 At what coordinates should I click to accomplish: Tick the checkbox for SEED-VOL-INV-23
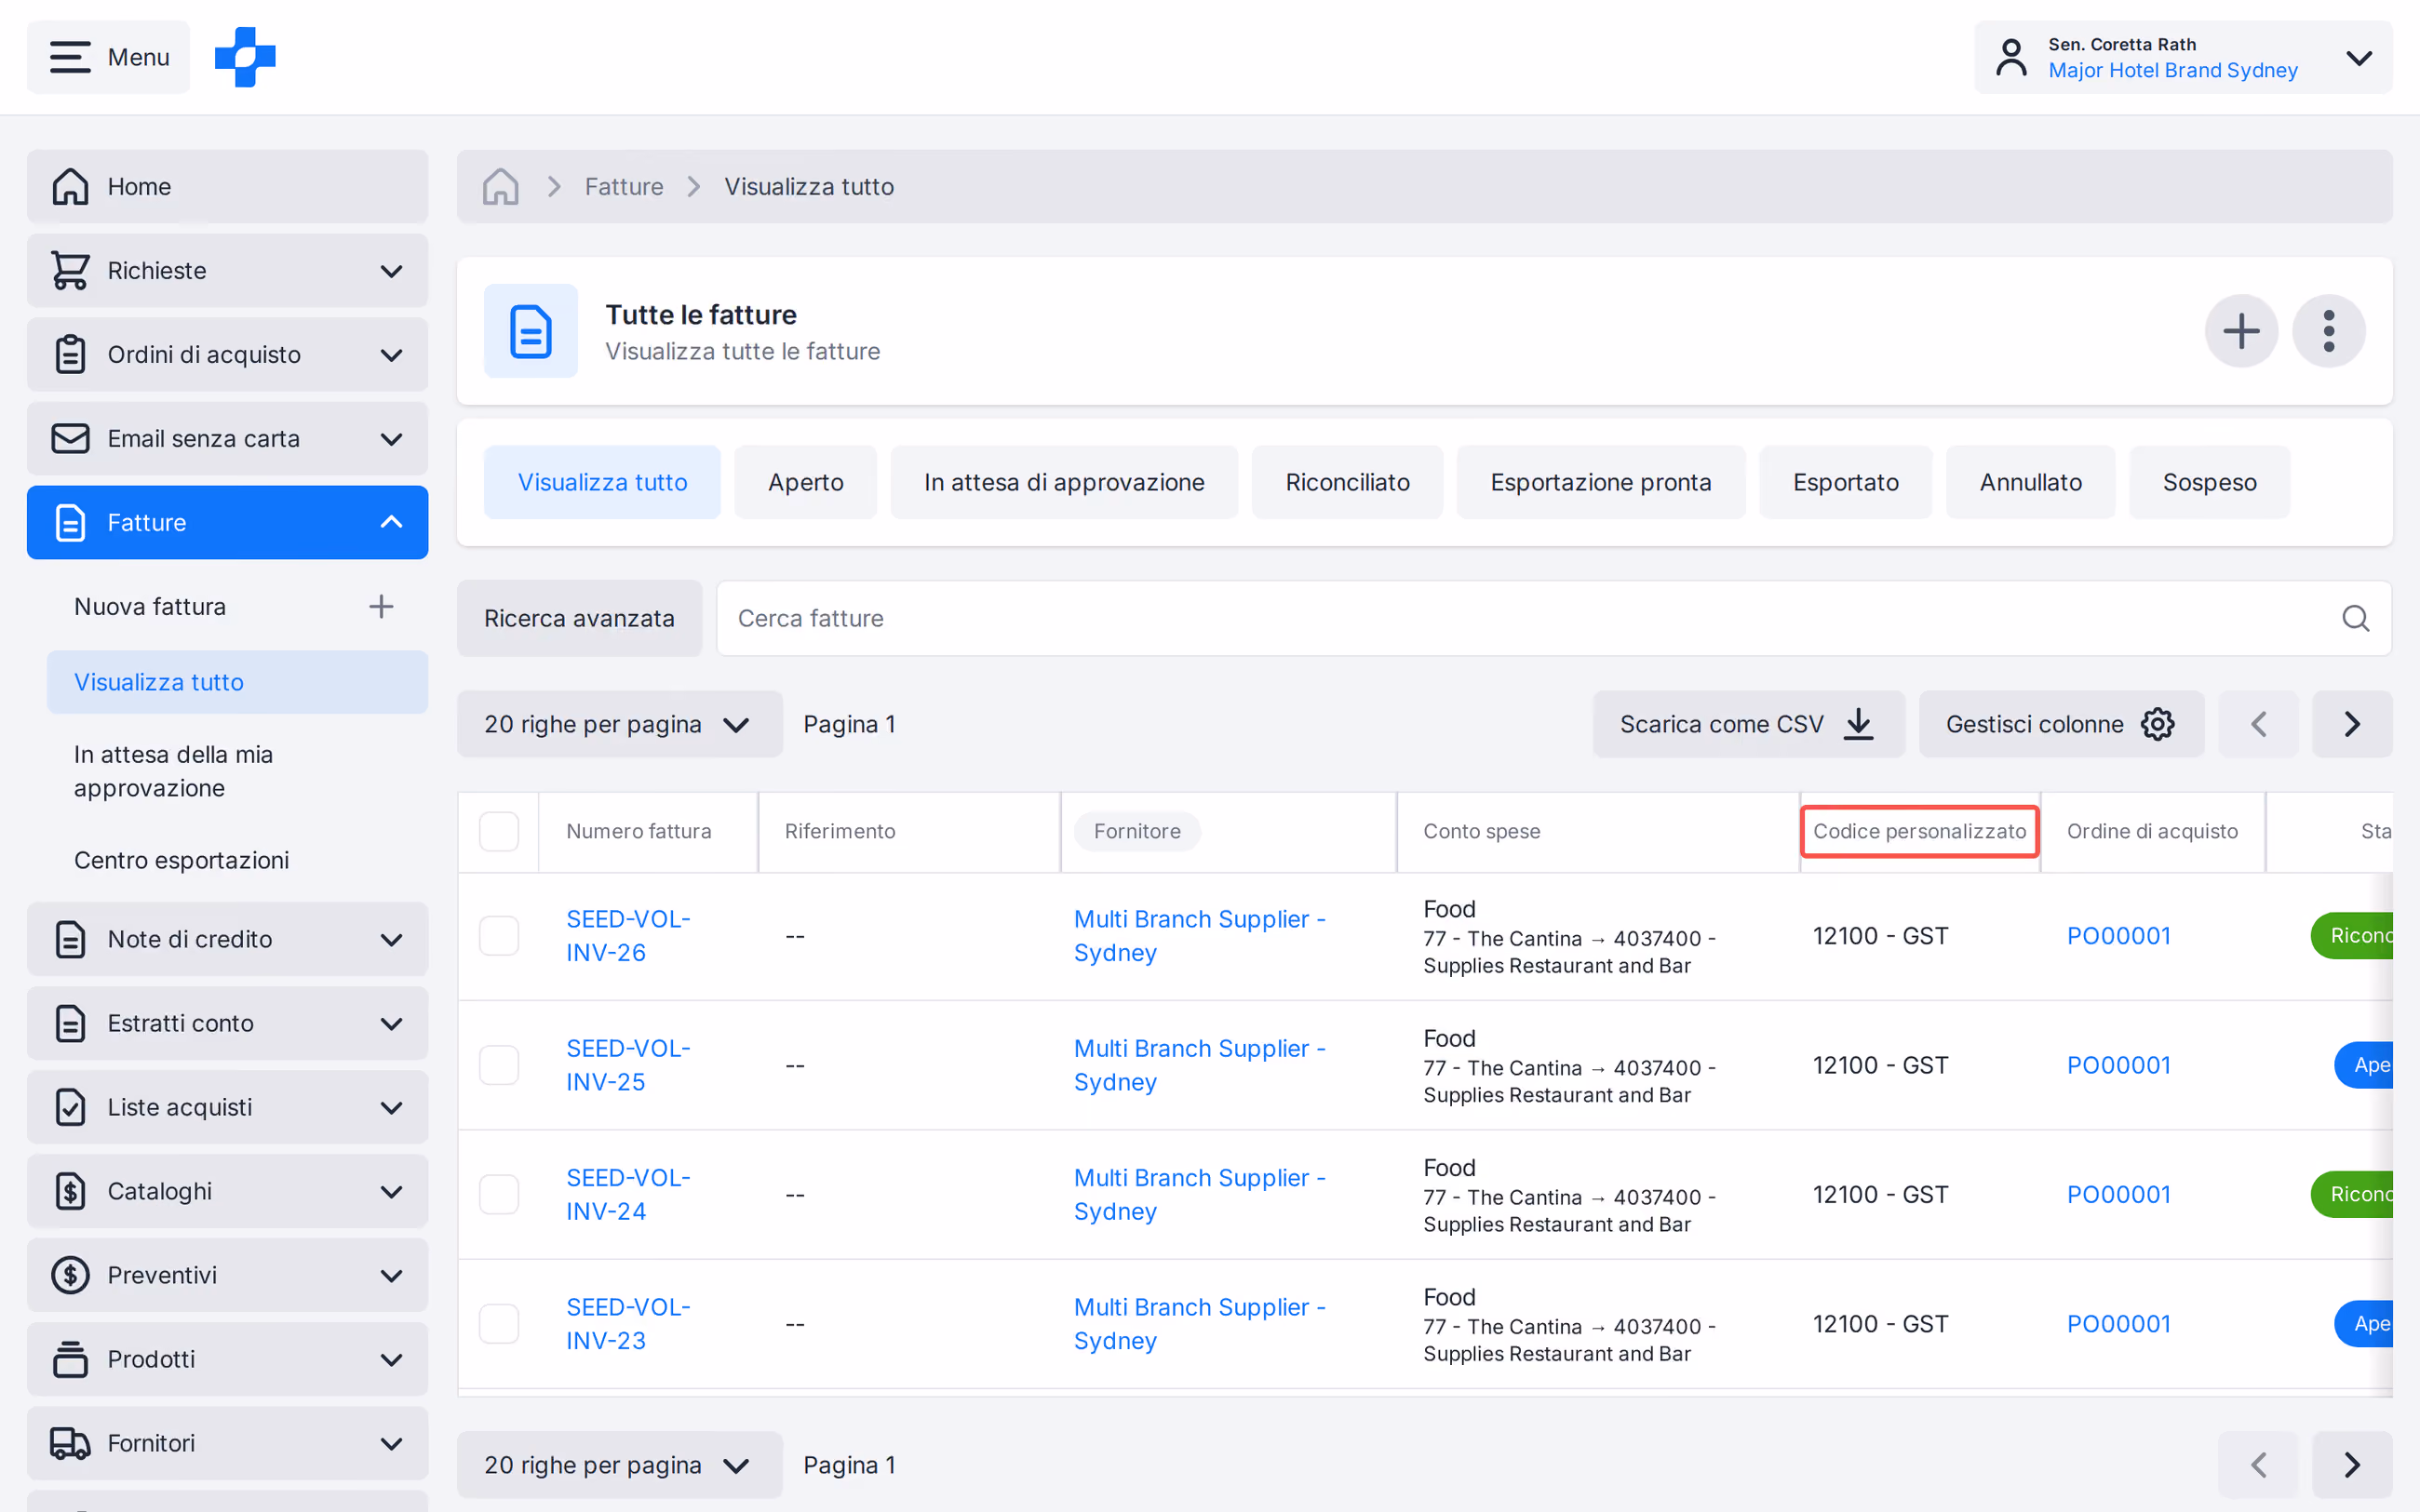tap(499, 1324)
